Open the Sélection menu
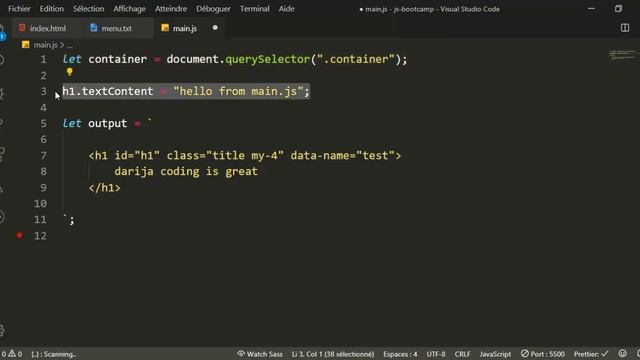This screenshot has height=360, width=640. (x=89, y=9)
